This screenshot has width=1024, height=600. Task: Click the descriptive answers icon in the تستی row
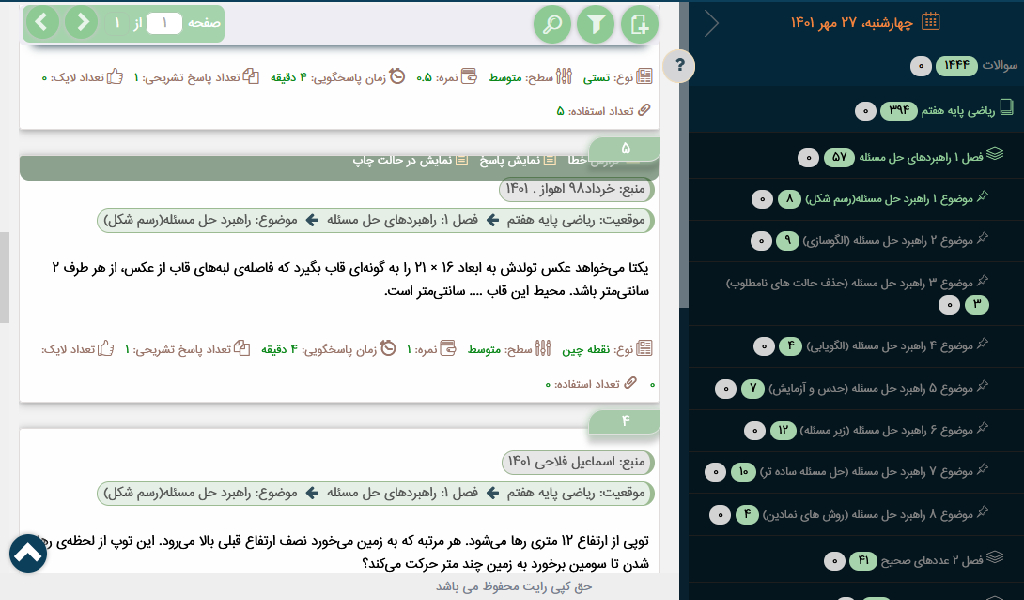tap(251, 76)
